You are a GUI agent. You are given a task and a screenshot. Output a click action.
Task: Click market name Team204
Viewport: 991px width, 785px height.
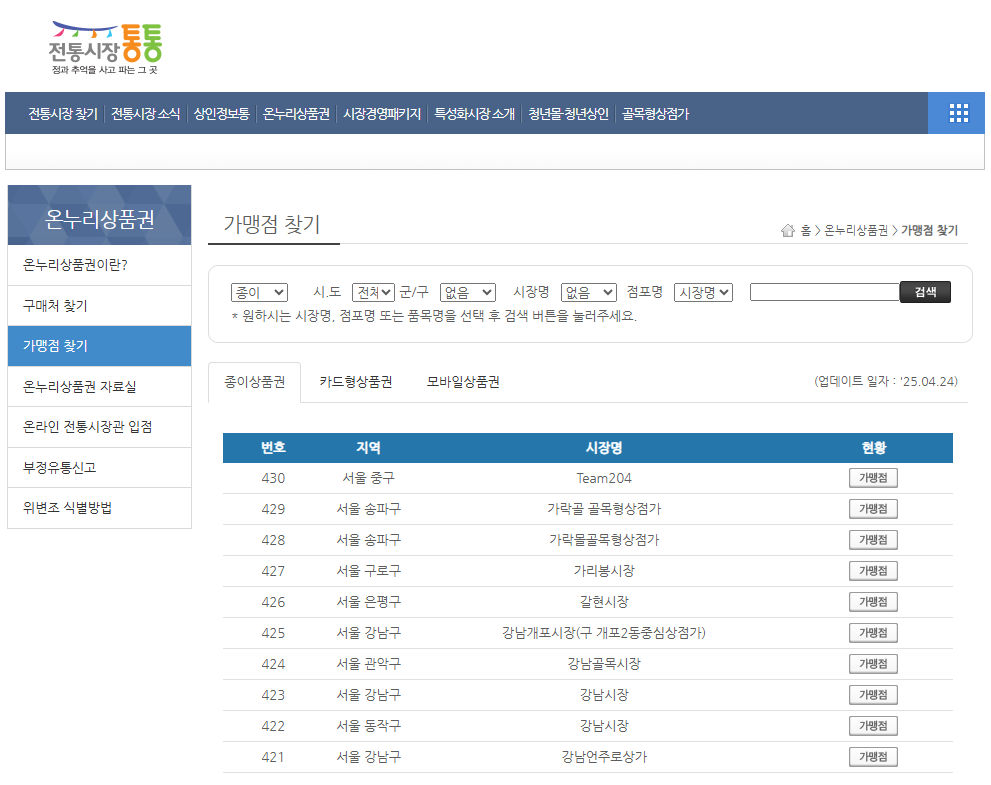pyautogui.click(x=604, y=478)
